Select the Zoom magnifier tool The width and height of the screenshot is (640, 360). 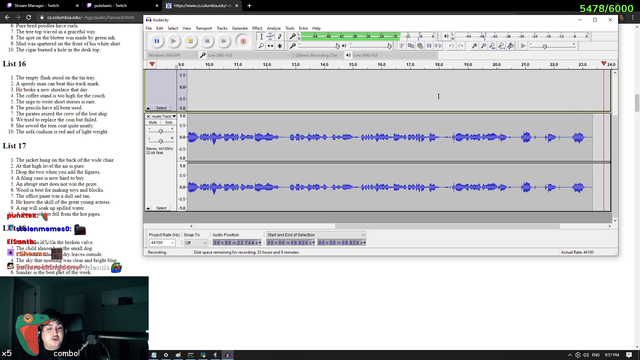[261, 46]
